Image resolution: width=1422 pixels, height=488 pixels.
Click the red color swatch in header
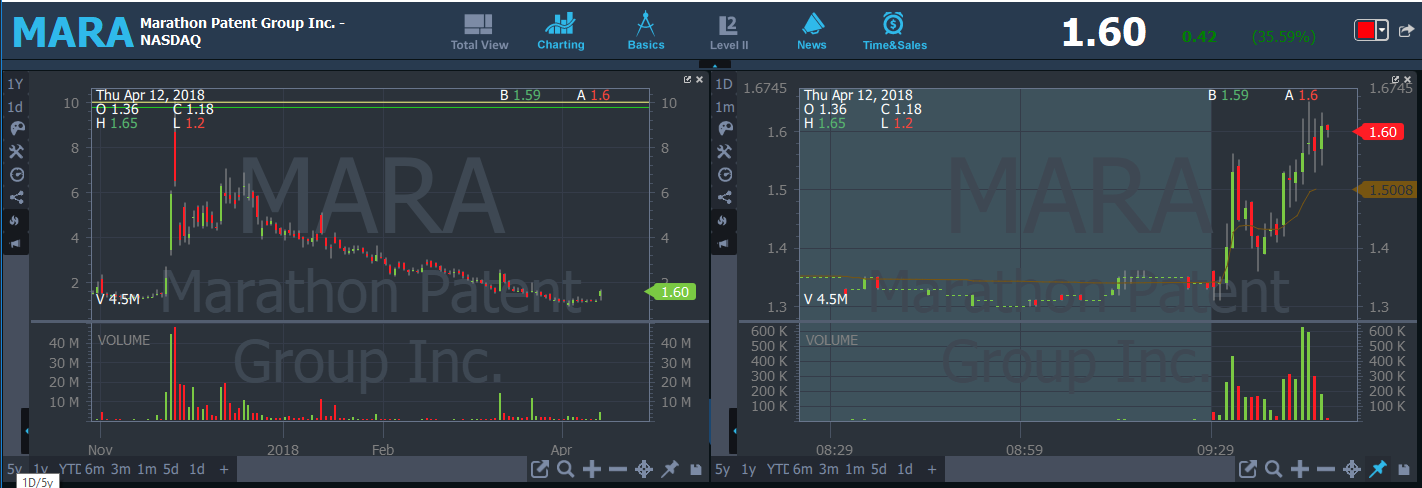(1365, 30)
